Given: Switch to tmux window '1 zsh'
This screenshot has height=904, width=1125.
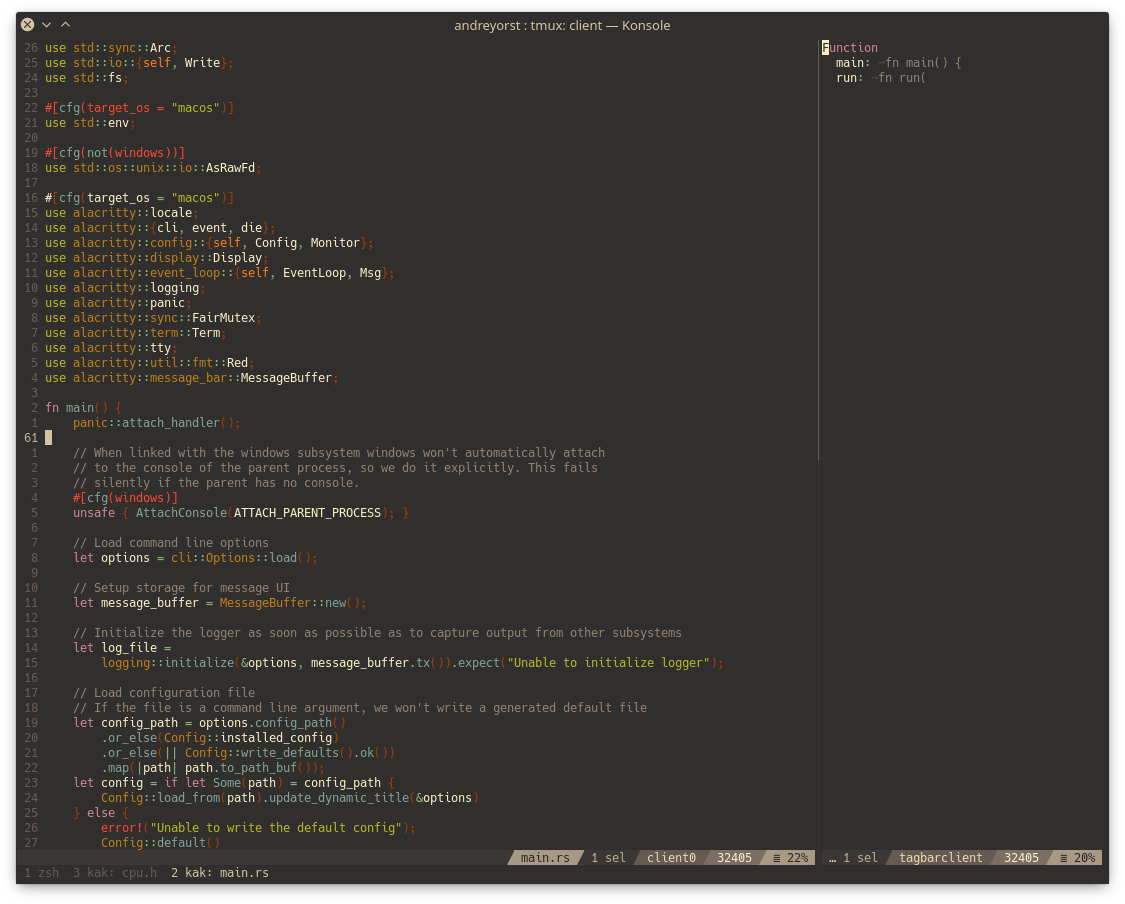Looking at the screenshot, I should coord(42,872).
